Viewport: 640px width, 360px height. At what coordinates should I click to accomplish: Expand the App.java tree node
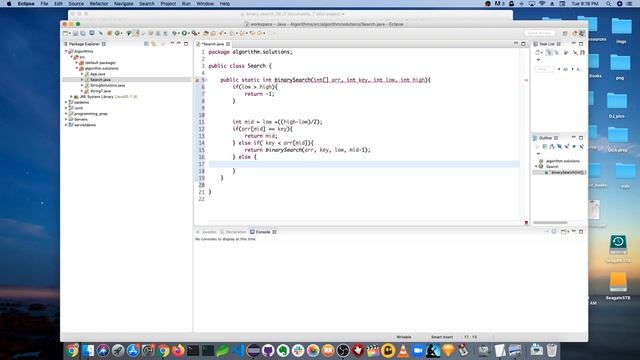[82, 74]
